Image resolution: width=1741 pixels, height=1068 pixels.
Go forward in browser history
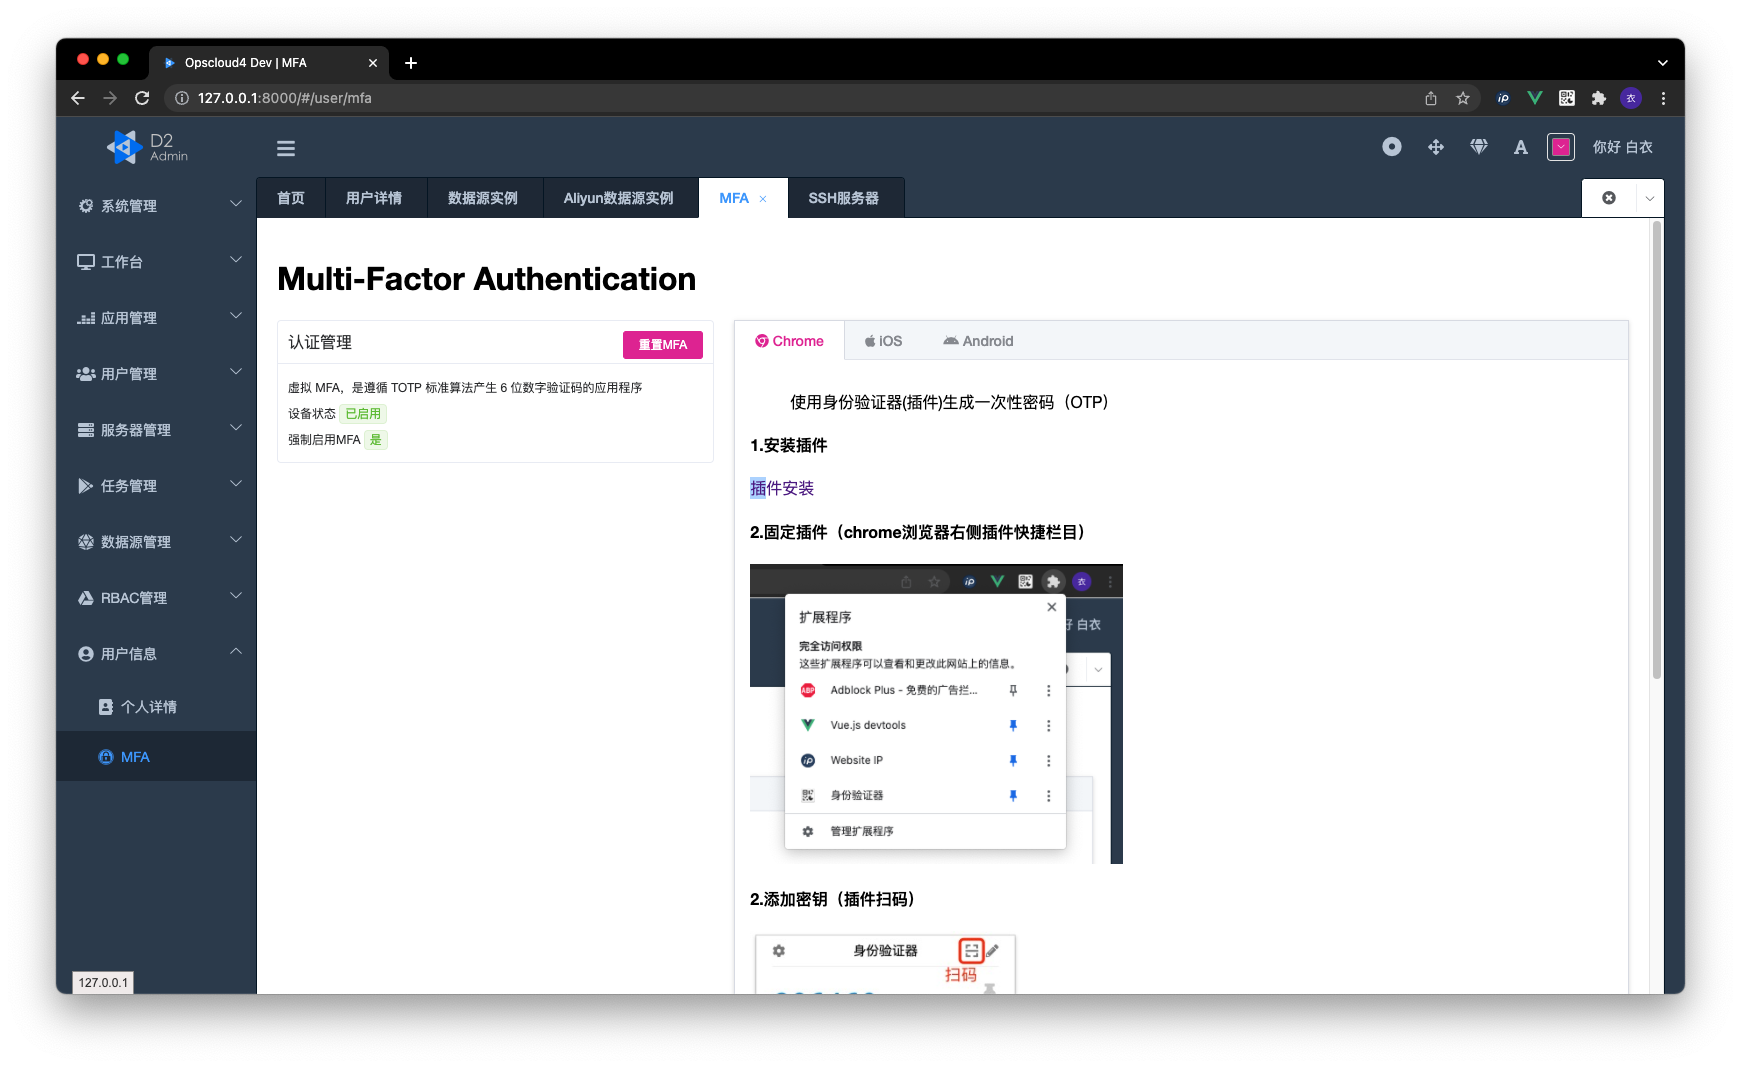[x=110, y=98]
